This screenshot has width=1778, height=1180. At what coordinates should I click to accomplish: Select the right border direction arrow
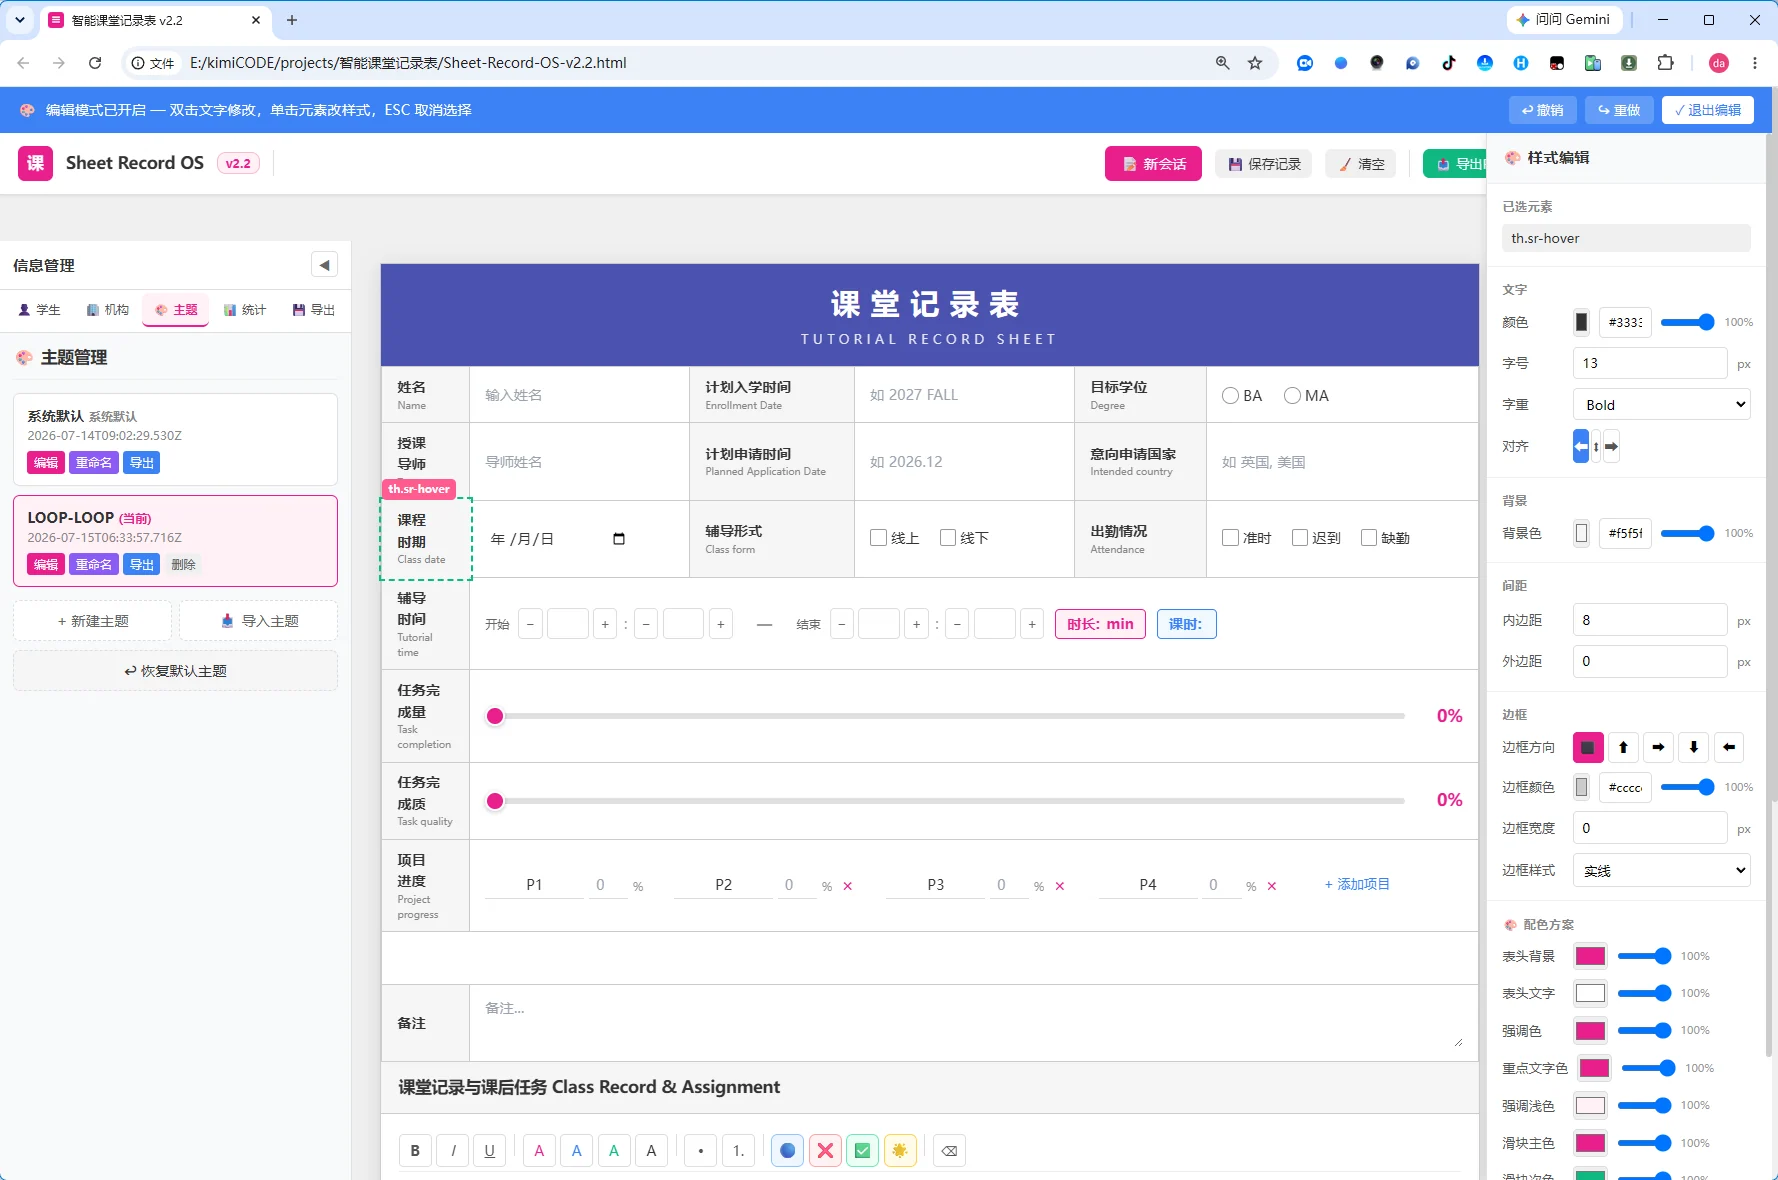click(1658, 747)
